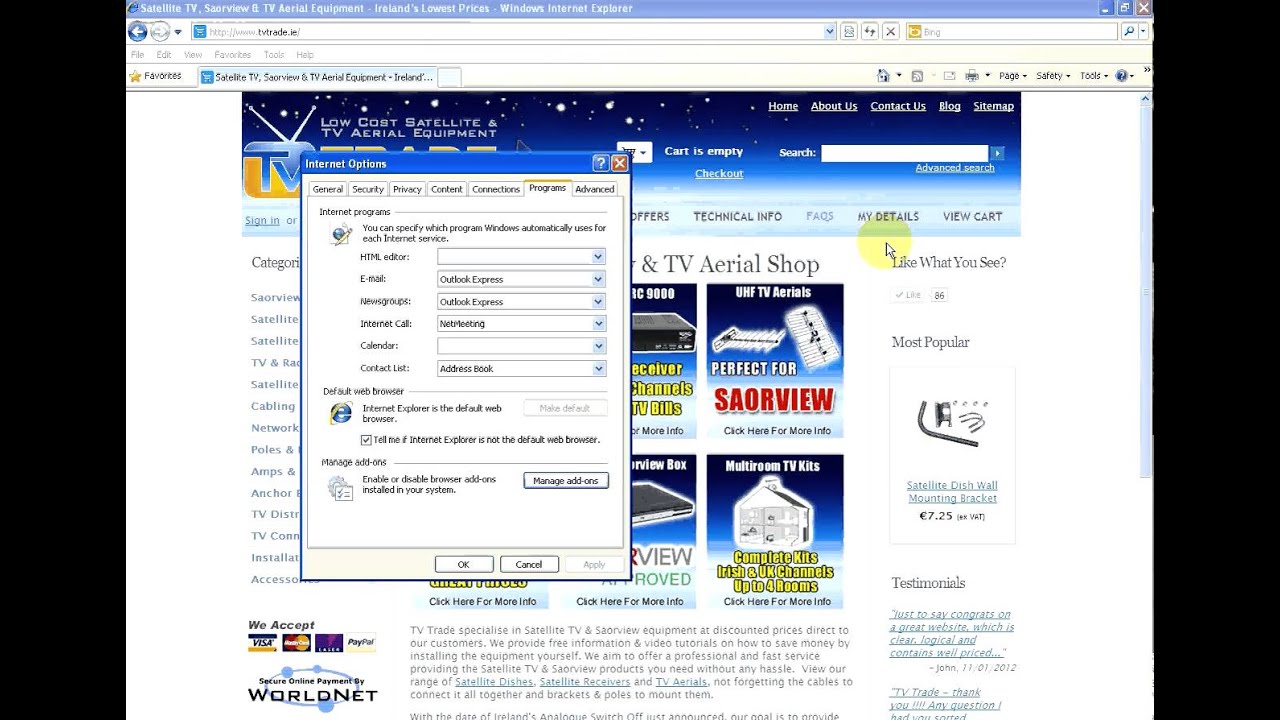Toggle 'Tell me if Internet Explorer is not default' checkbox
1280x720 pixels.
pos(366,440)
